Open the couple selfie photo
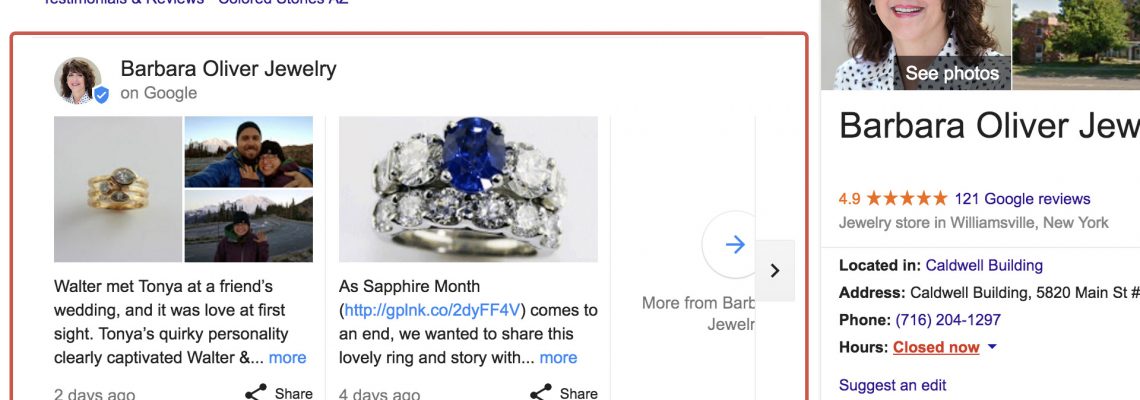The width and height of the screenshot is (1140, 400). [x=249, y=152]
